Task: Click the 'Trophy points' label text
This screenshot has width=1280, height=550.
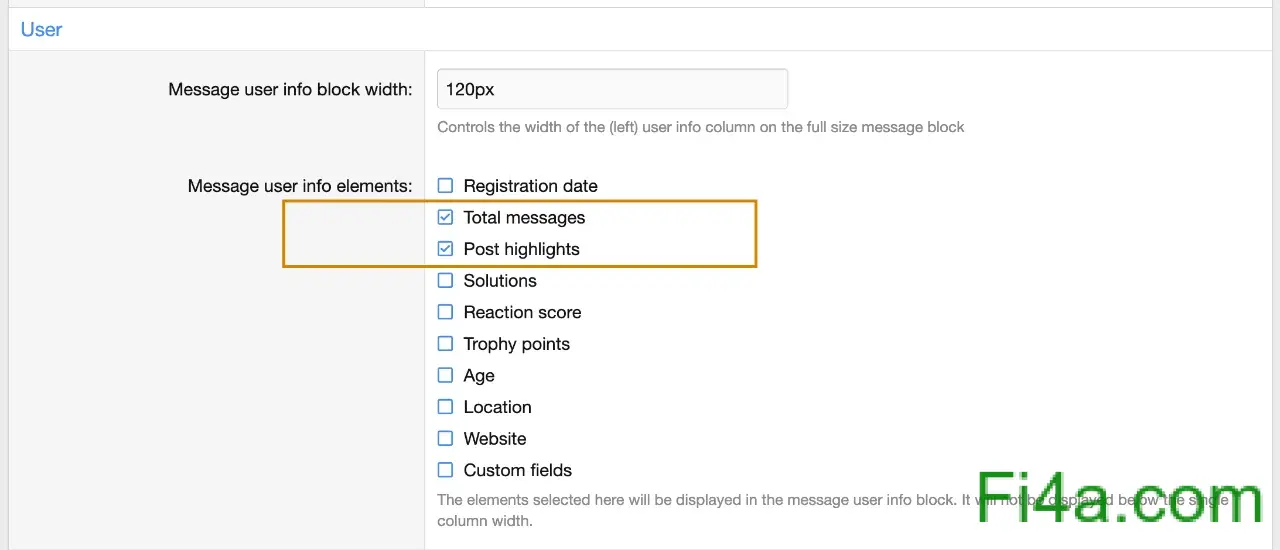Action: [516, 344]
